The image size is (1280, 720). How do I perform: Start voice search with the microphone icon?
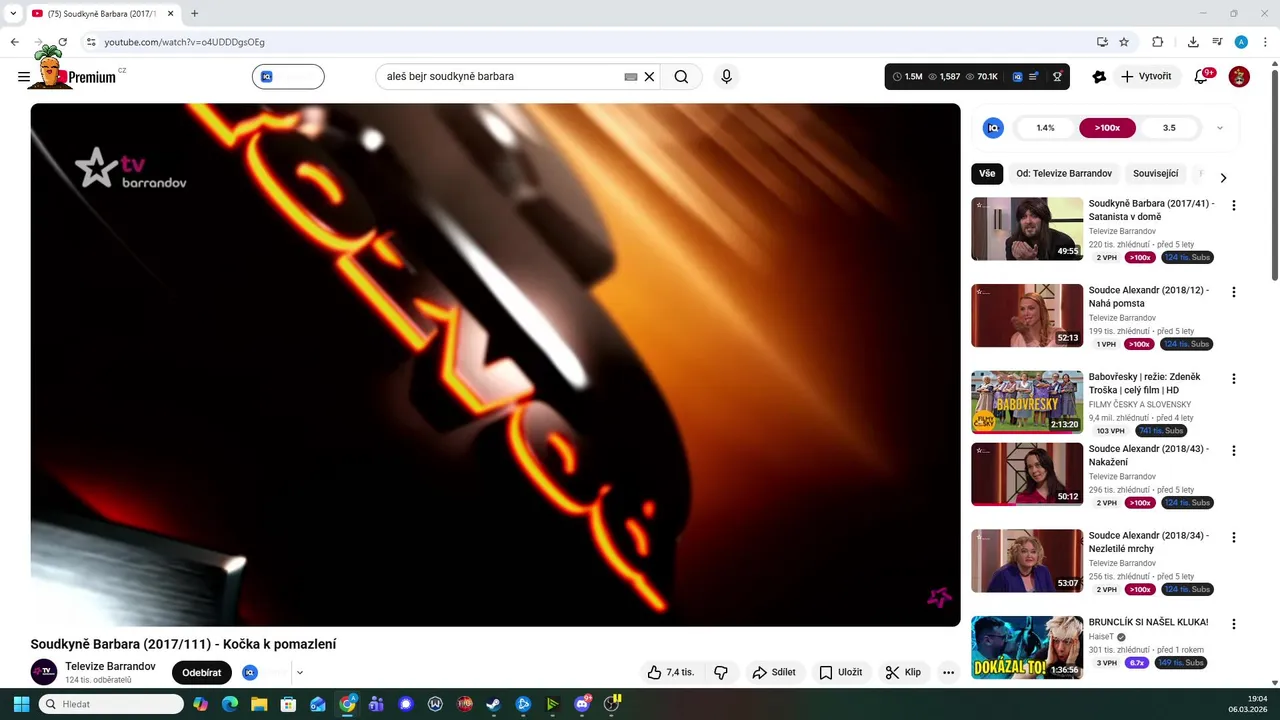pyautogui.click(x=726, y=77)
